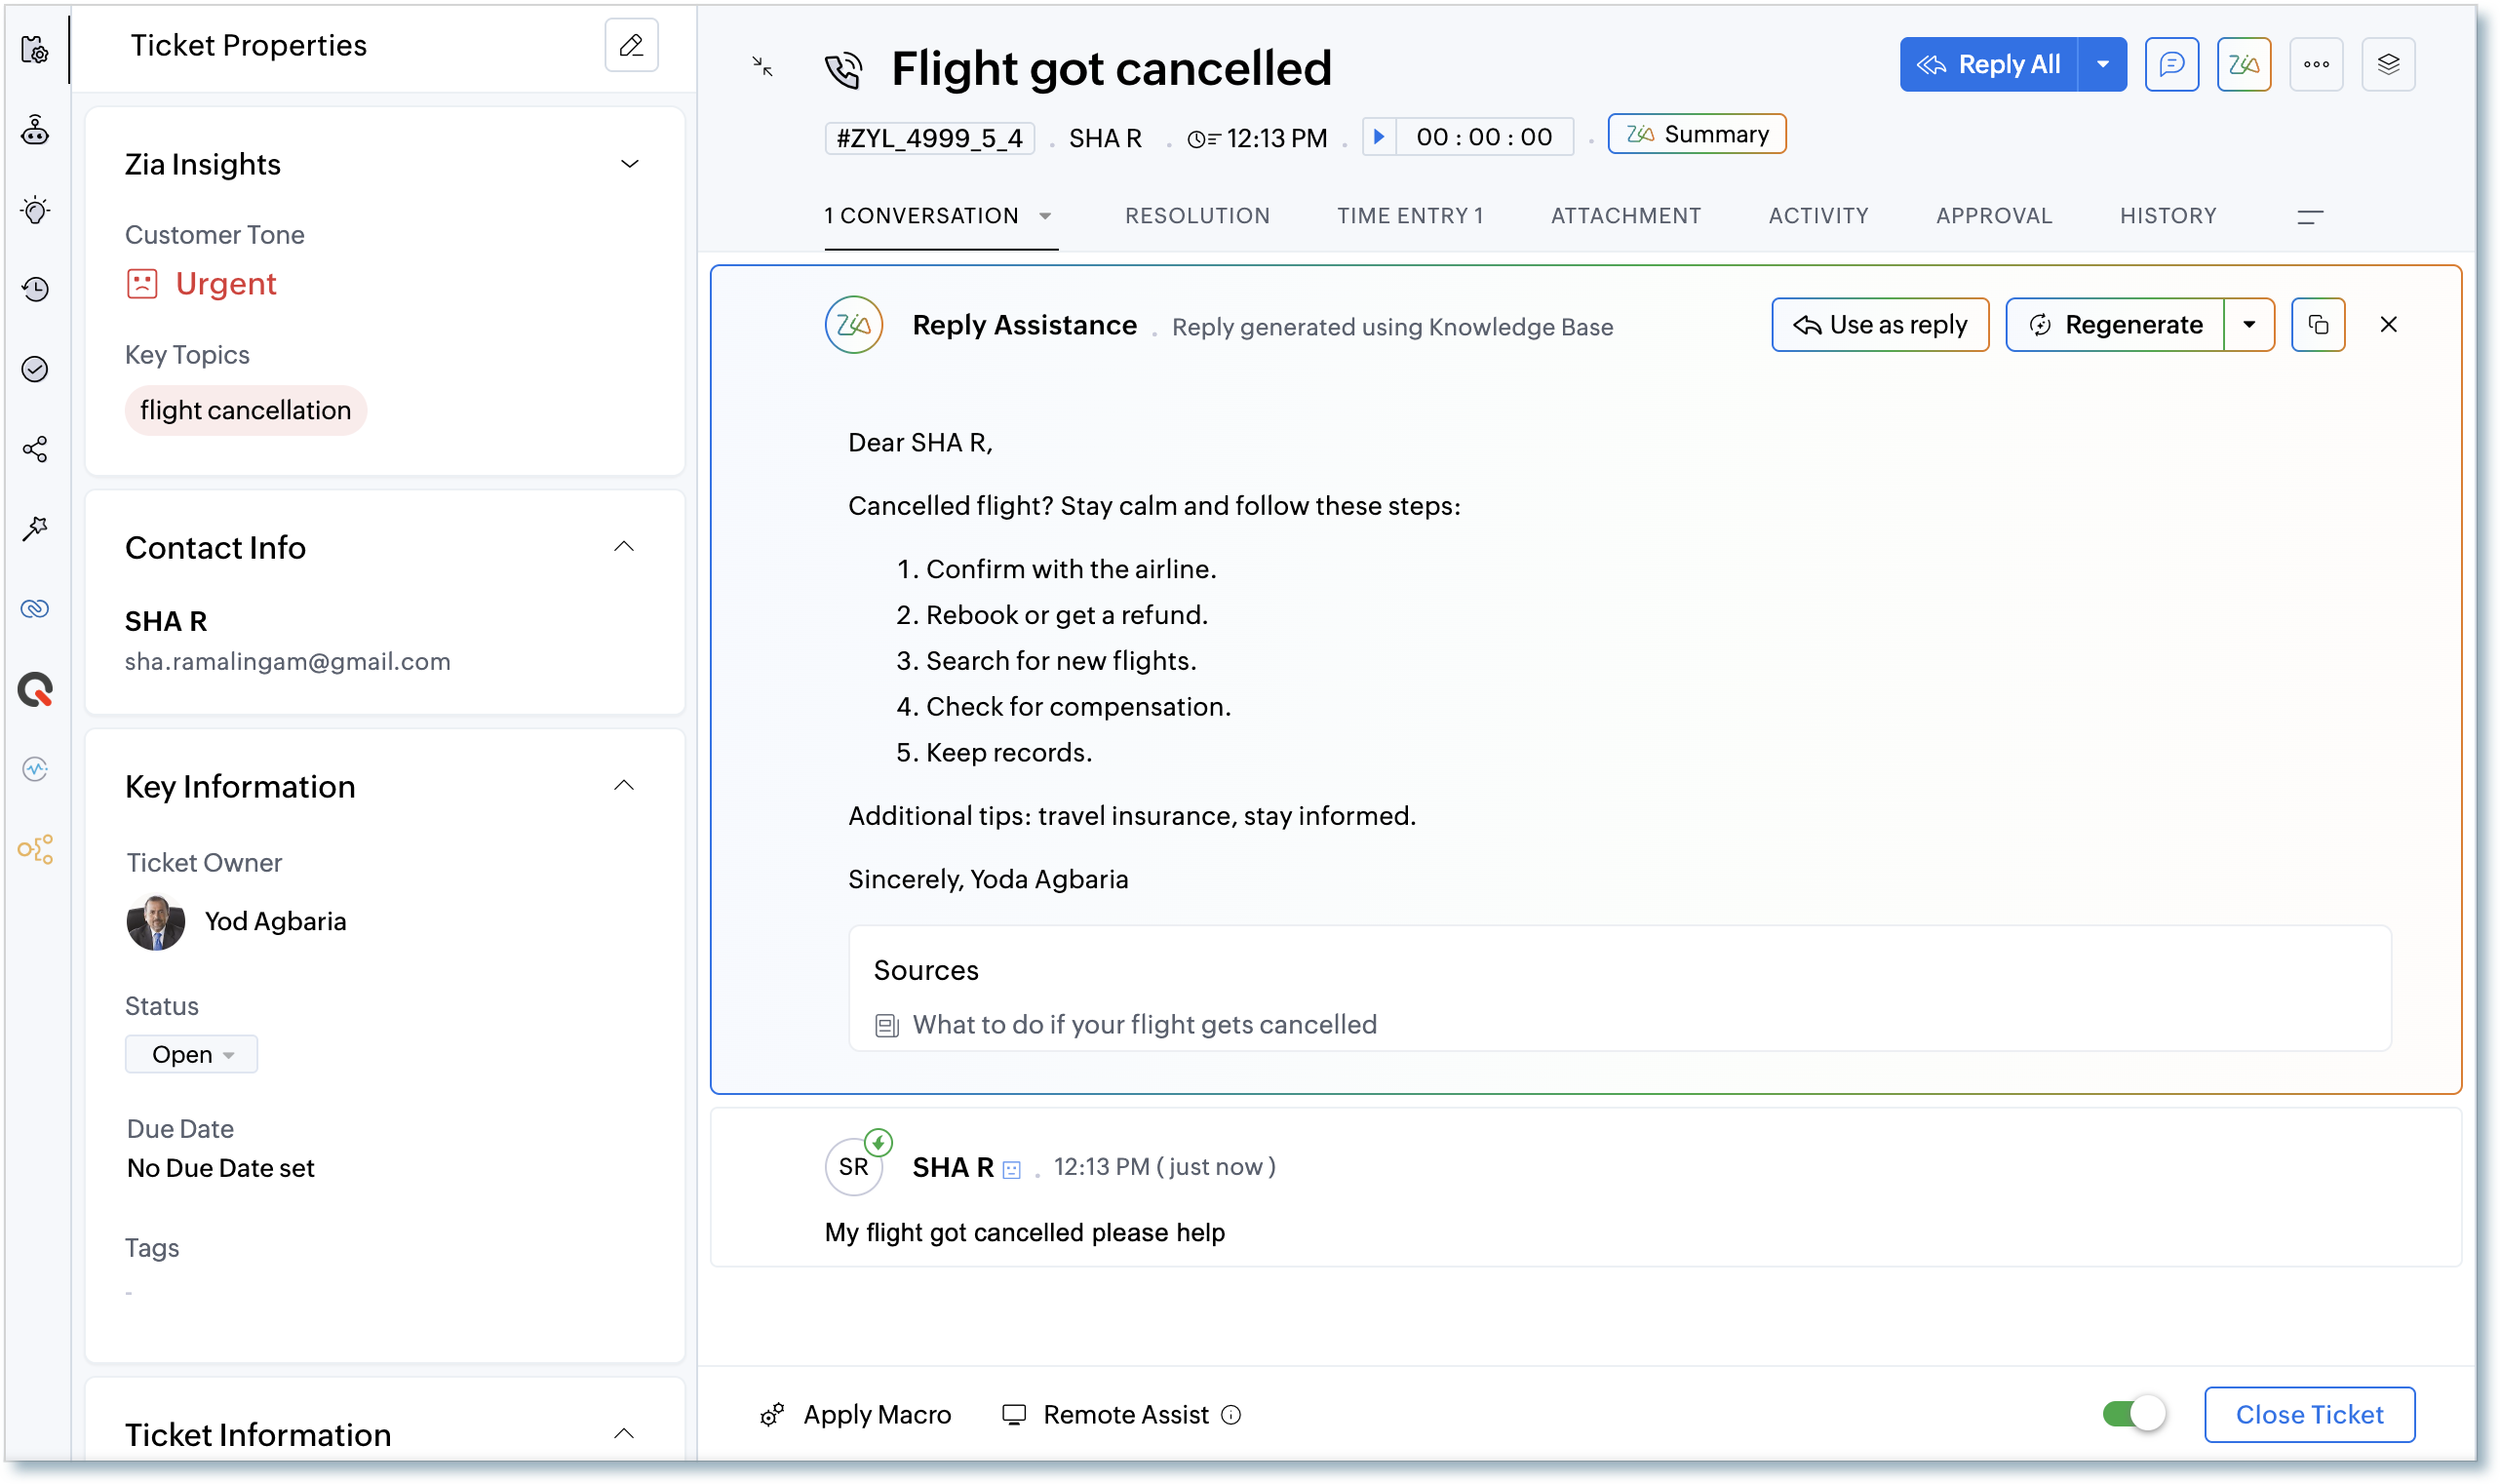Open the Status dropdown showing Open
This screenshot has height=1484, width=2500.
(x=191, y=1054)
